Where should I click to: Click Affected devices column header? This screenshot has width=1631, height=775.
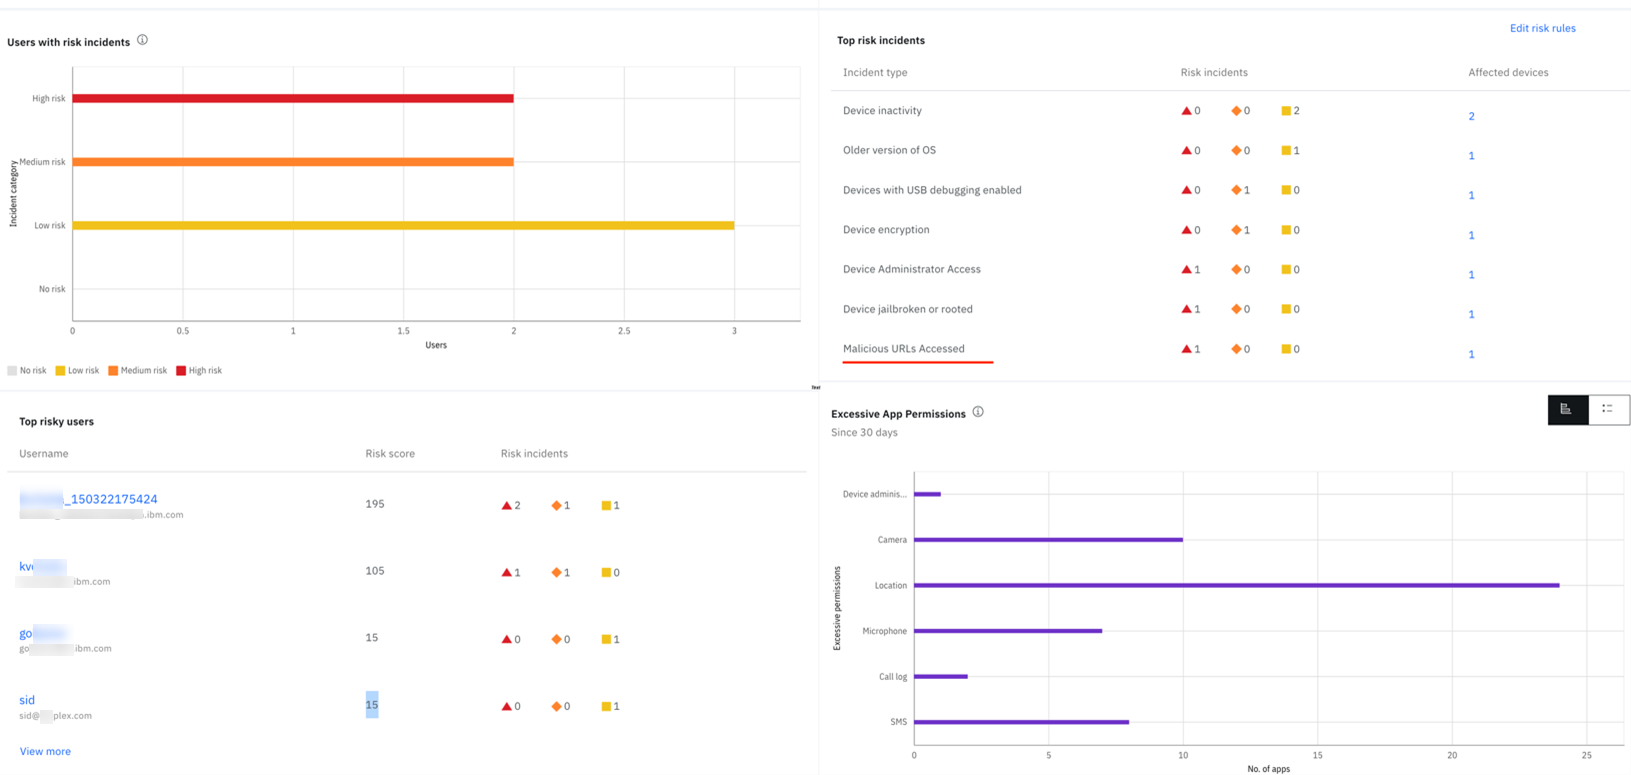(1508, 73)
